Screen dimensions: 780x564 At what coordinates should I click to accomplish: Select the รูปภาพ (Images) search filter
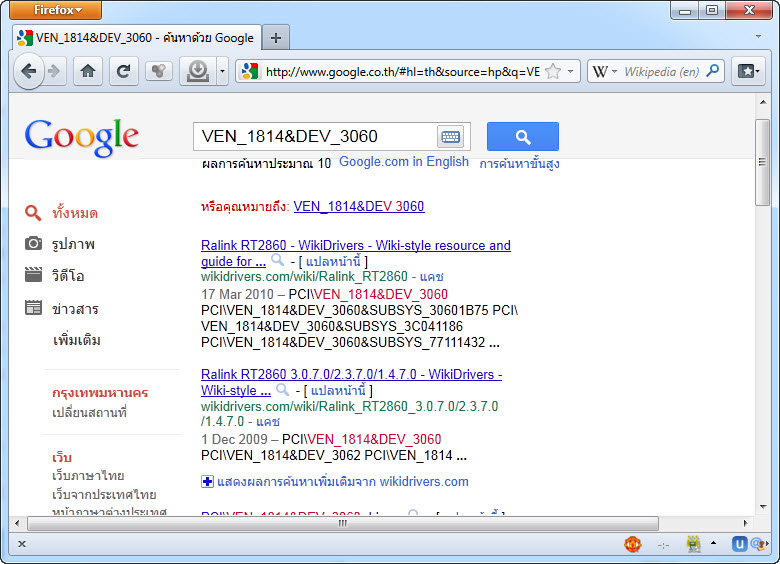click(x=73, y=244)
